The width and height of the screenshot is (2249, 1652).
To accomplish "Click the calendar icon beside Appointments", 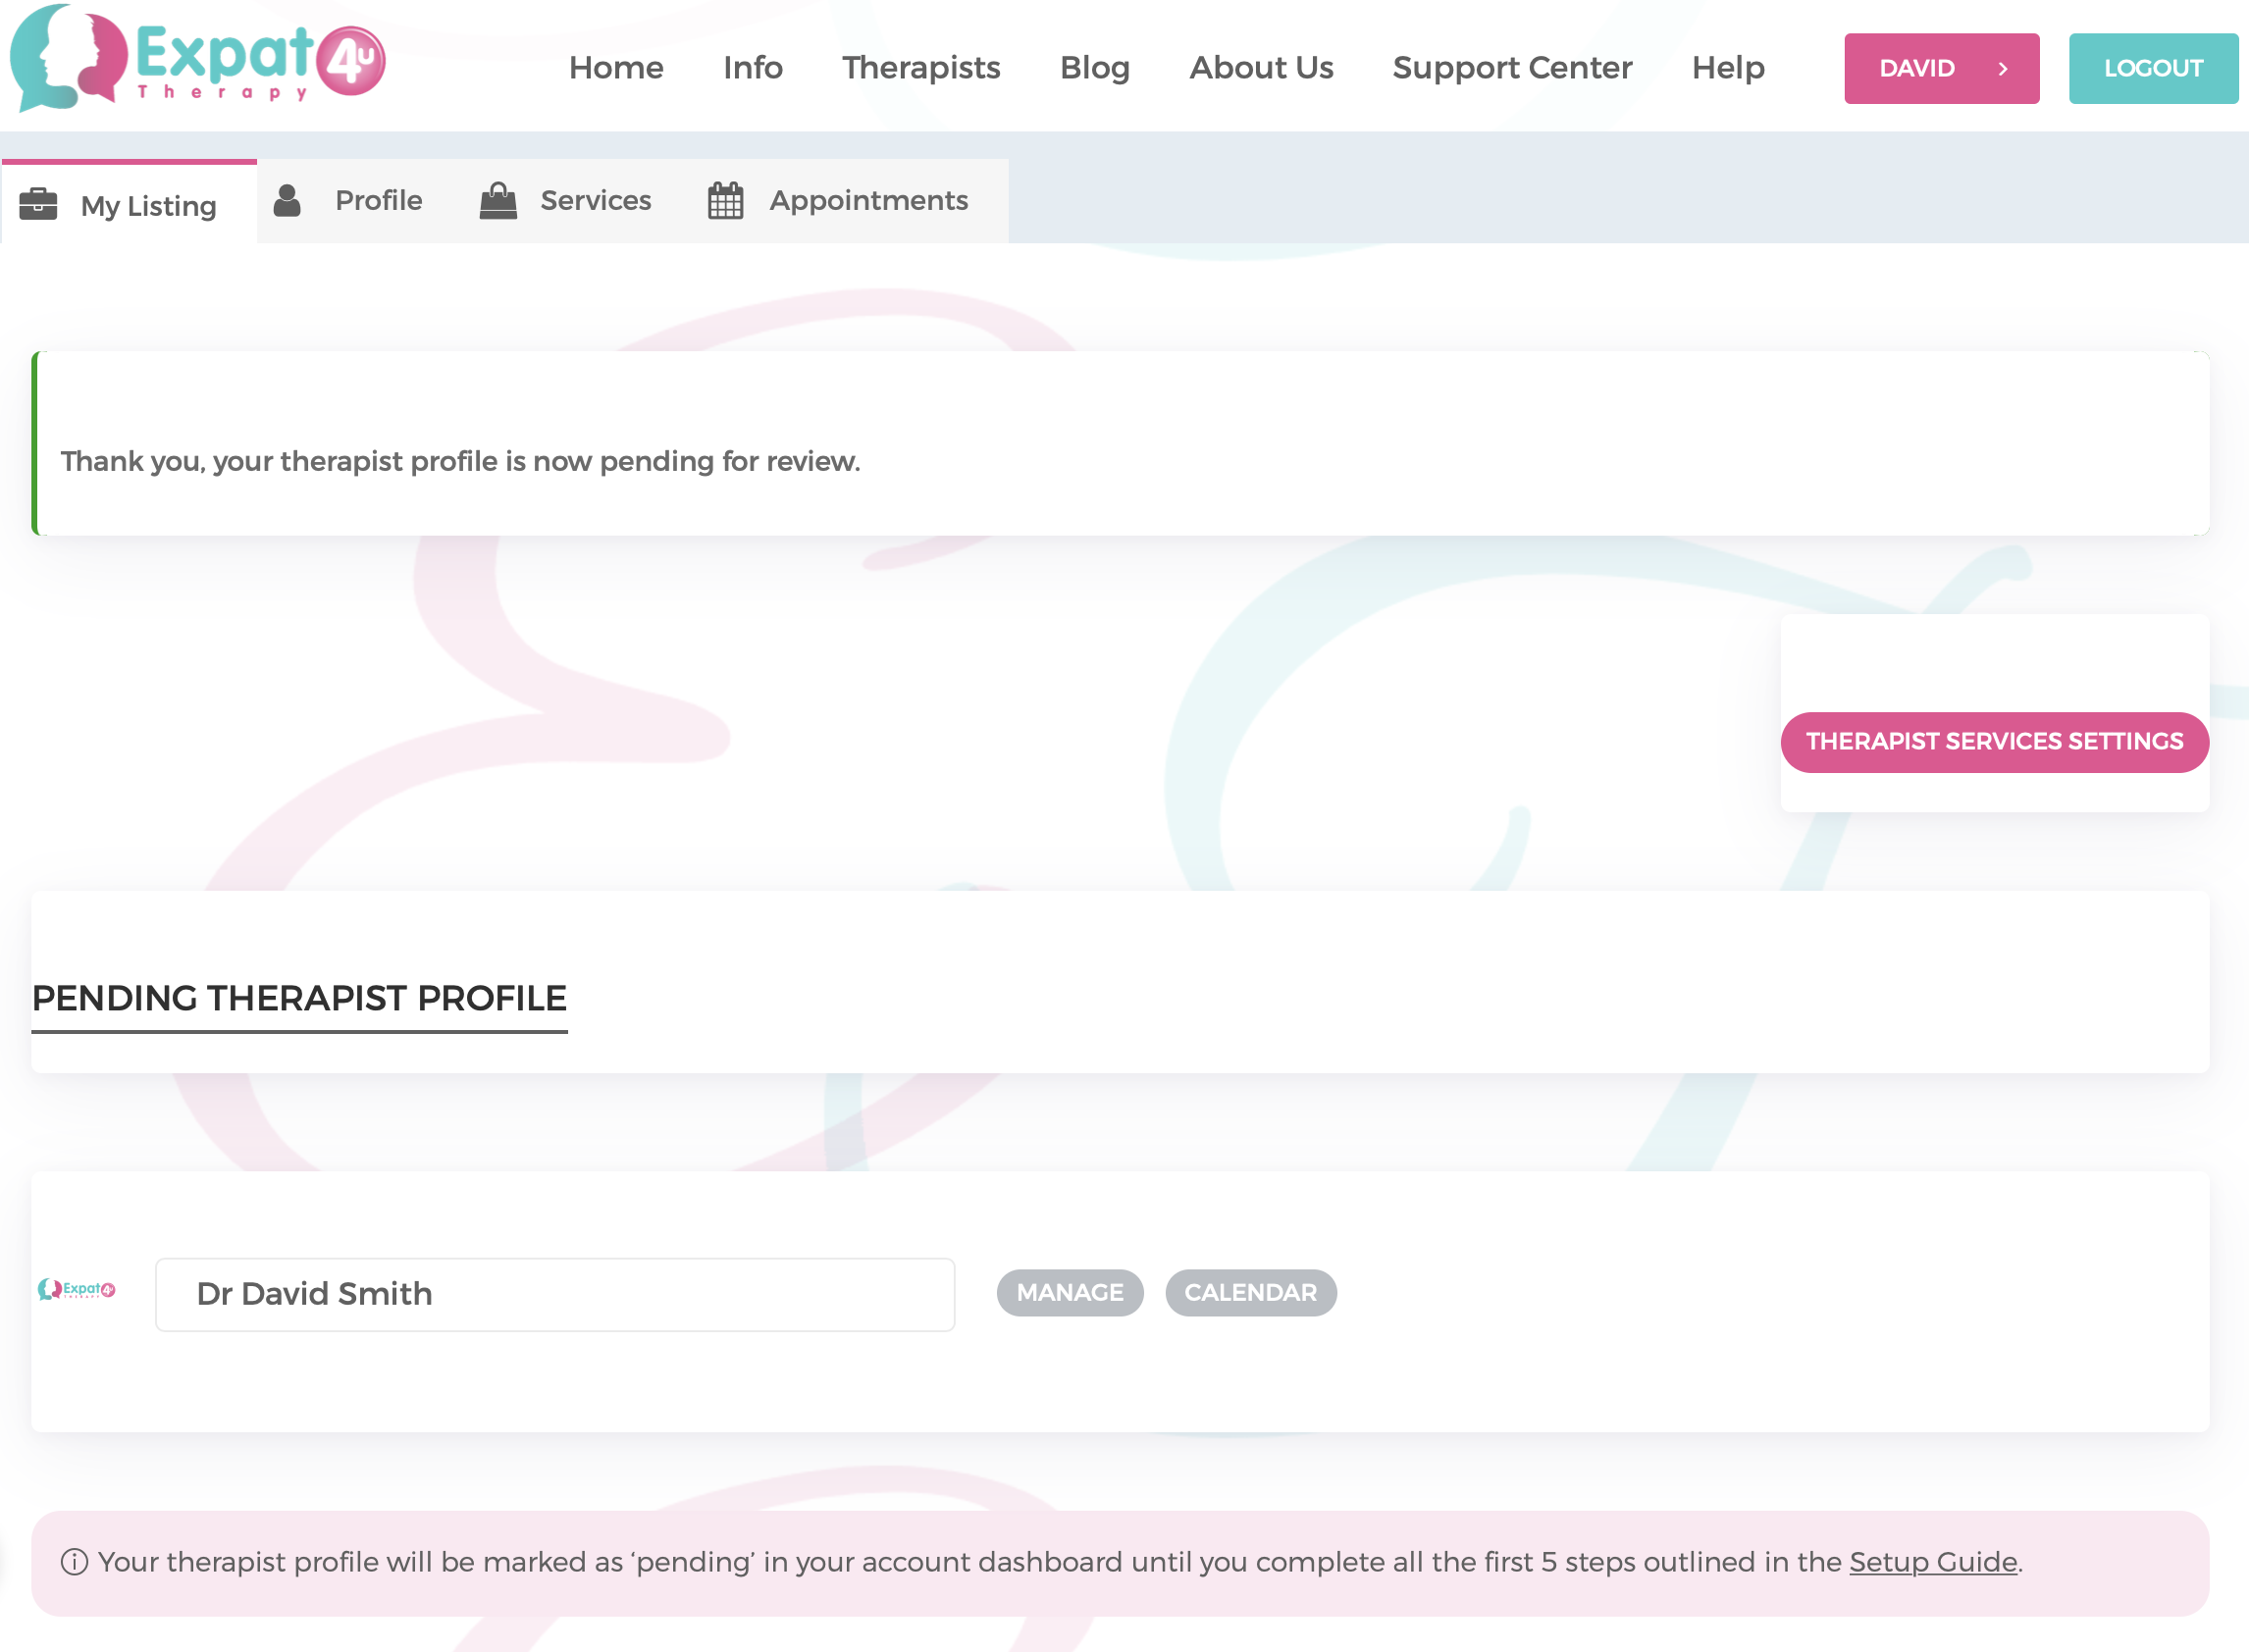I will (x=725, y=201).
